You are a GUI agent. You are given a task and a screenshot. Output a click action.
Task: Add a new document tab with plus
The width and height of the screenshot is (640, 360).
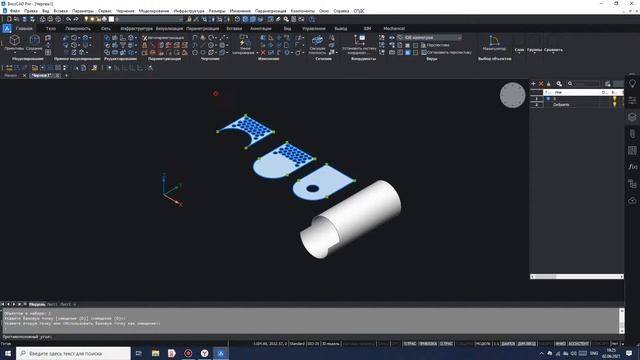click(x=66, y=76)
